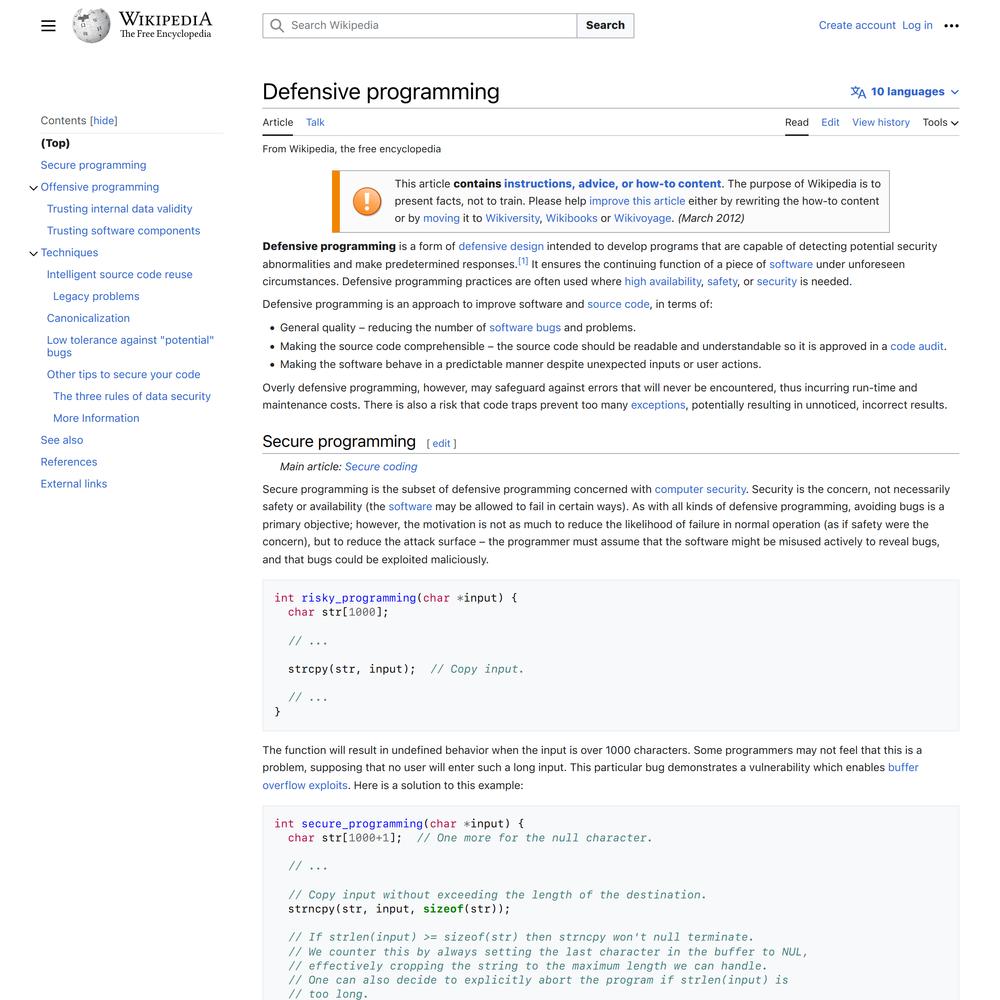
Task: Expand the Tools dropdown menu
Action: click(x=940, y=122)
